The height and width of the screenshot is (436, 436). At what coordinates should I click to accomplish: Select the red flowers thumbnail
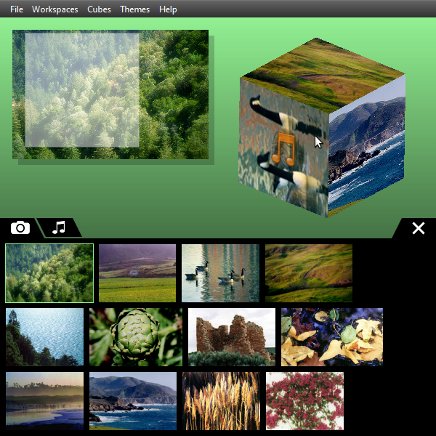click(x=305, y=401)
